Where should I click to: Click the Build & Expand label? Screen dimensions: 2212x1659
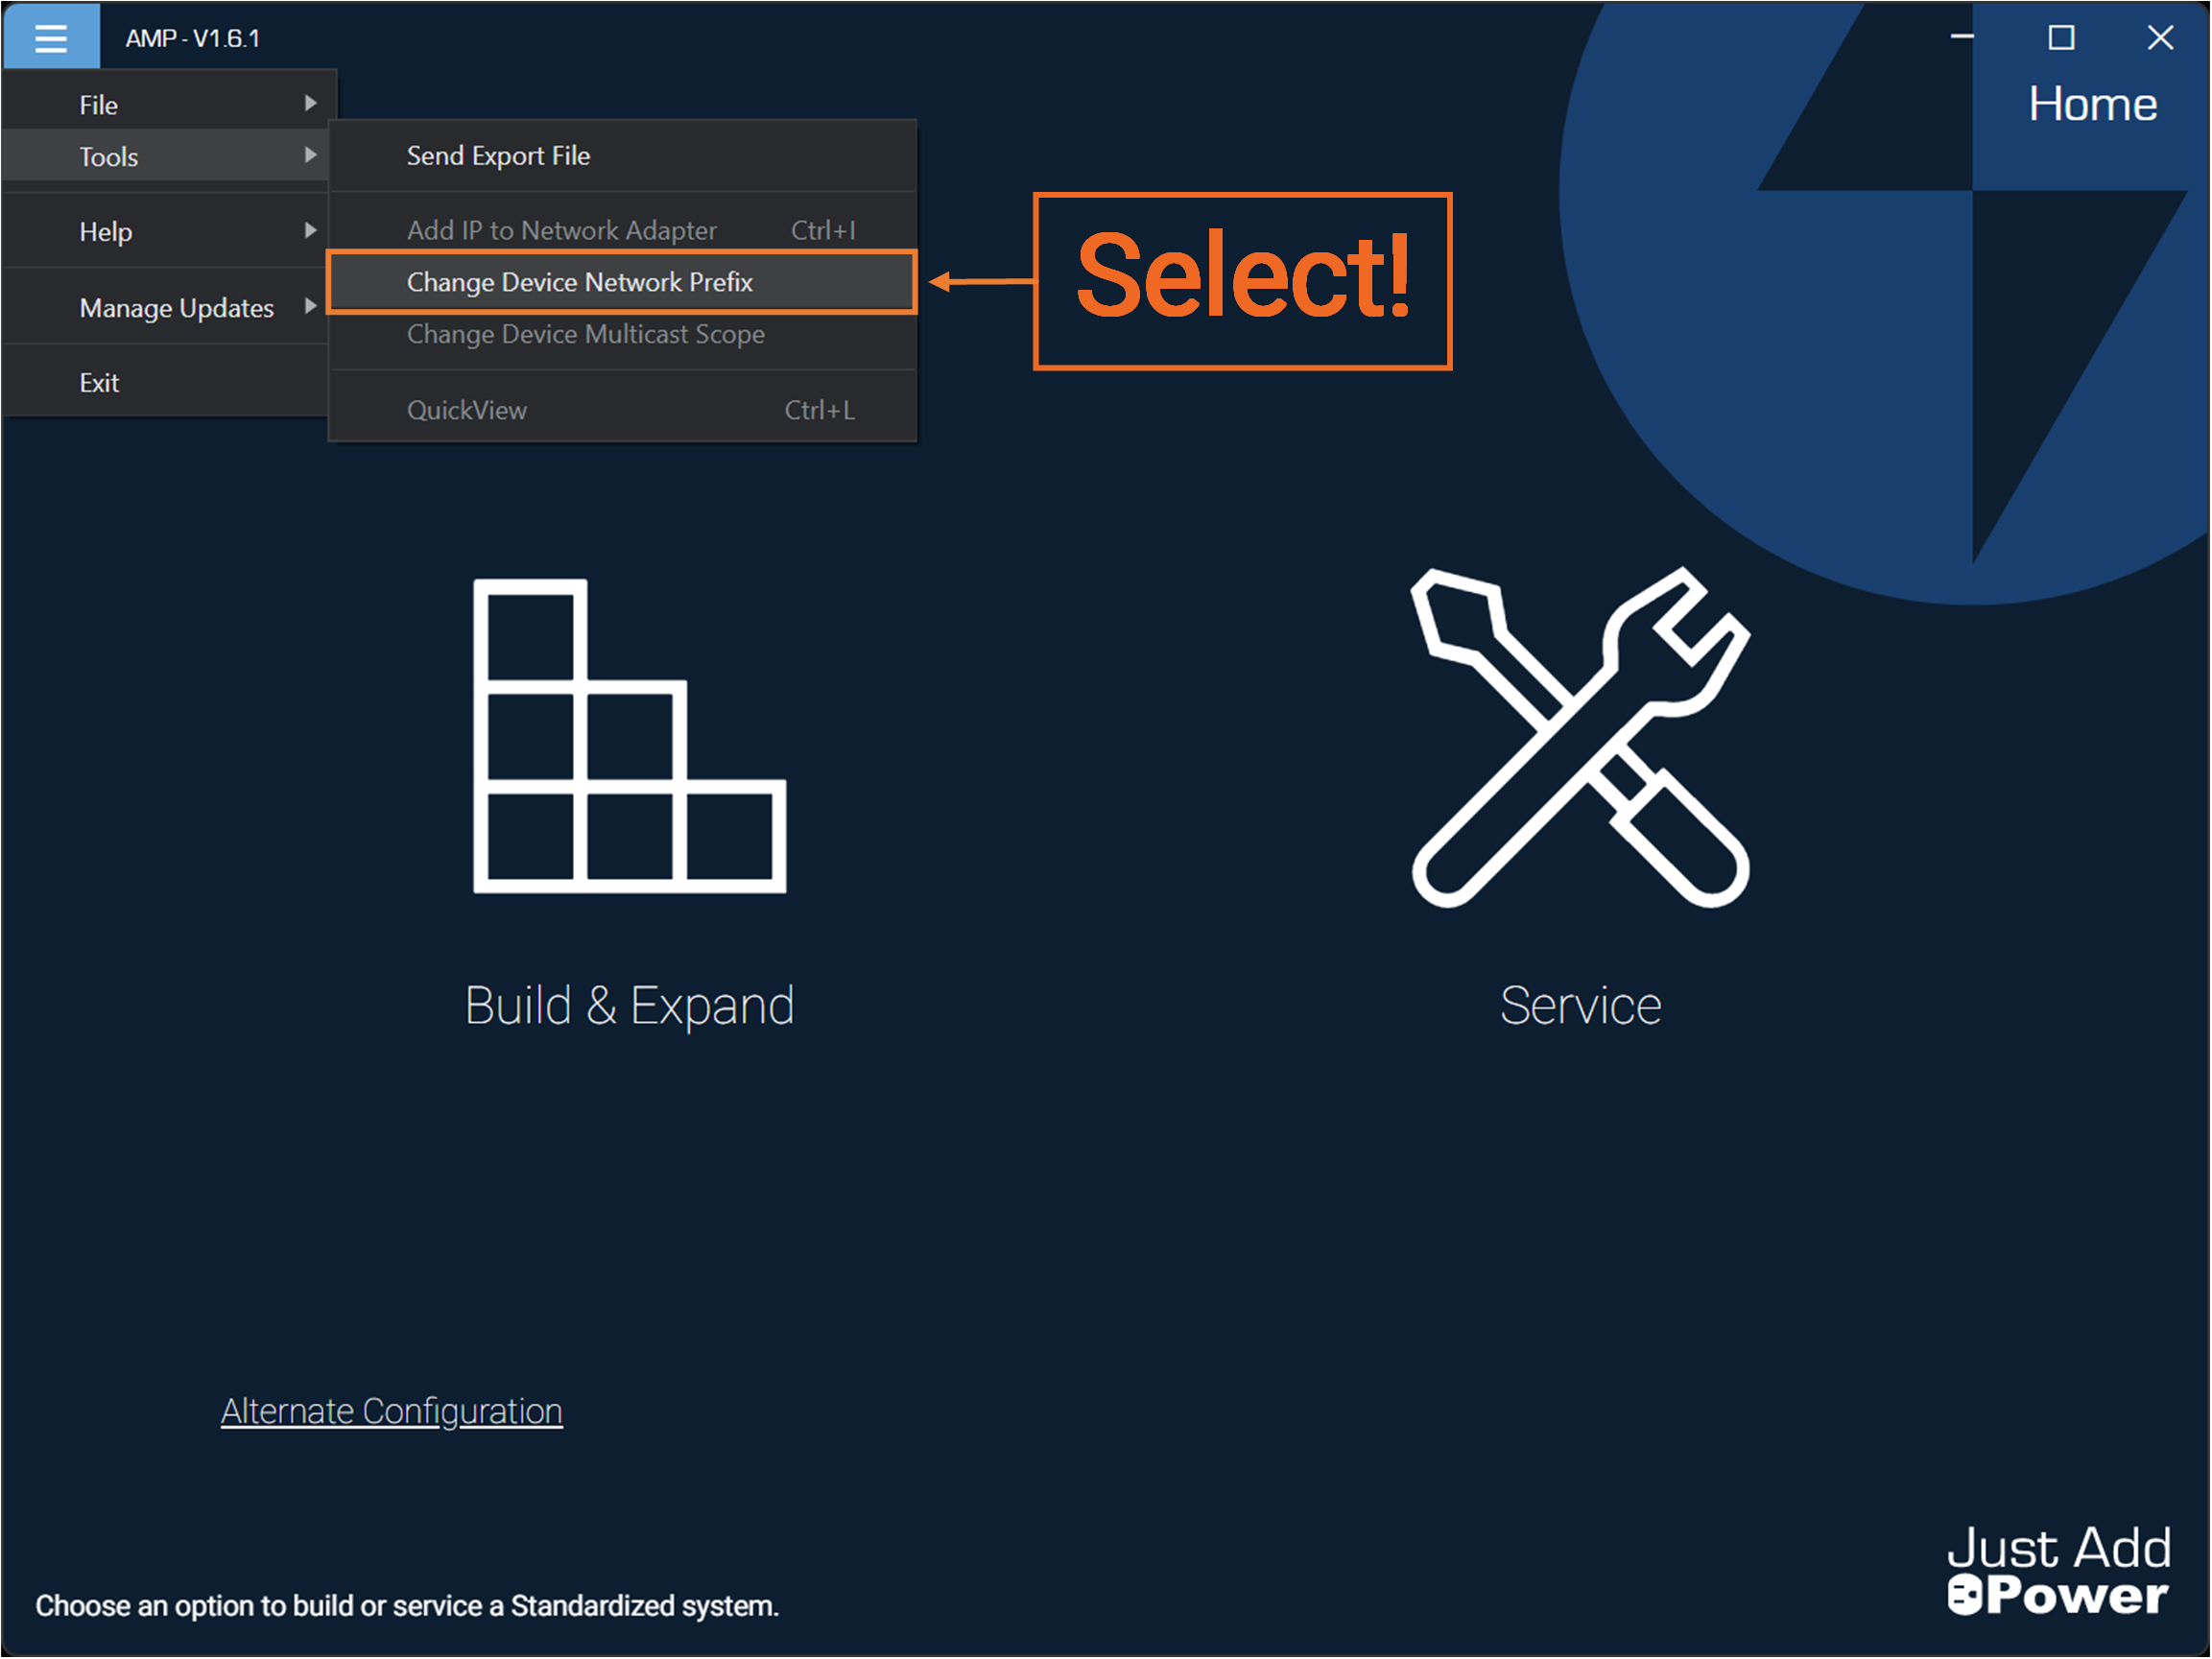tap(629, 1005)
